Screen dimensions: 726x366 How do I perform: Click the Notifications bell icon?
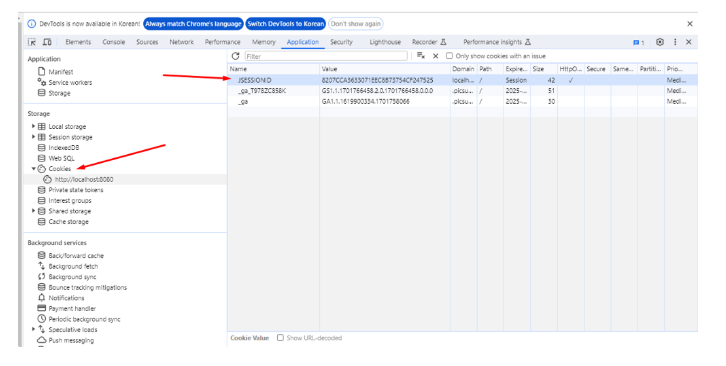coord(42,298)
